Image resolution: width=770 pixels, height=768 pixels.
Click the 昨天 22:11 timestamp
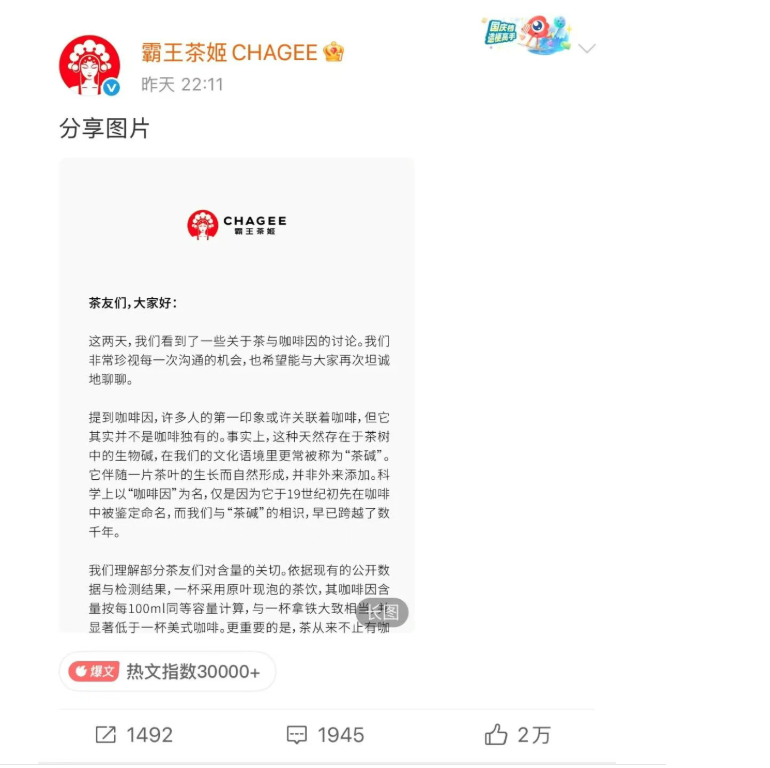tap(182, 84)
